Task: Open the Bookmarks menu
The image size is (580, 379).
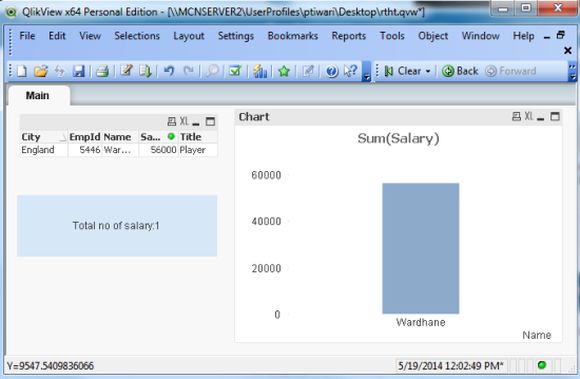Action: pos(293,36)
